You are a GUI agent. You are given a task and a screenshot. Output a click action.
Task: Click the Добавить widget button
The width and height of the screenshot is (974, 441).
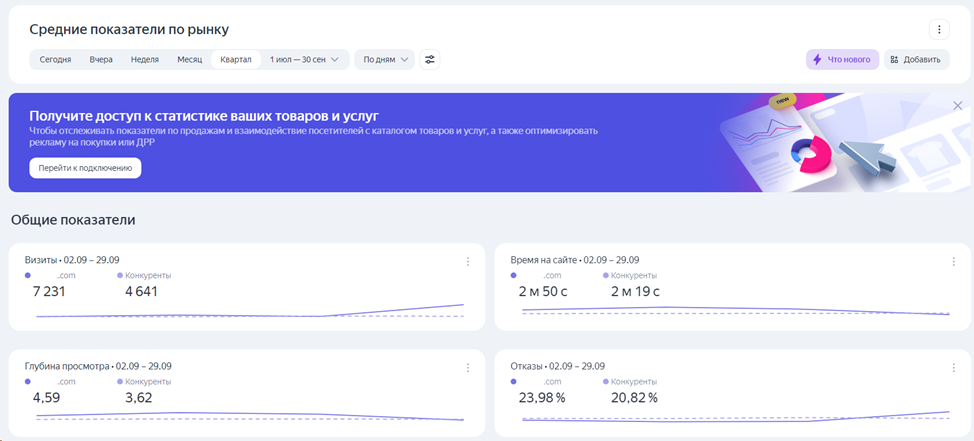point(916,59)
